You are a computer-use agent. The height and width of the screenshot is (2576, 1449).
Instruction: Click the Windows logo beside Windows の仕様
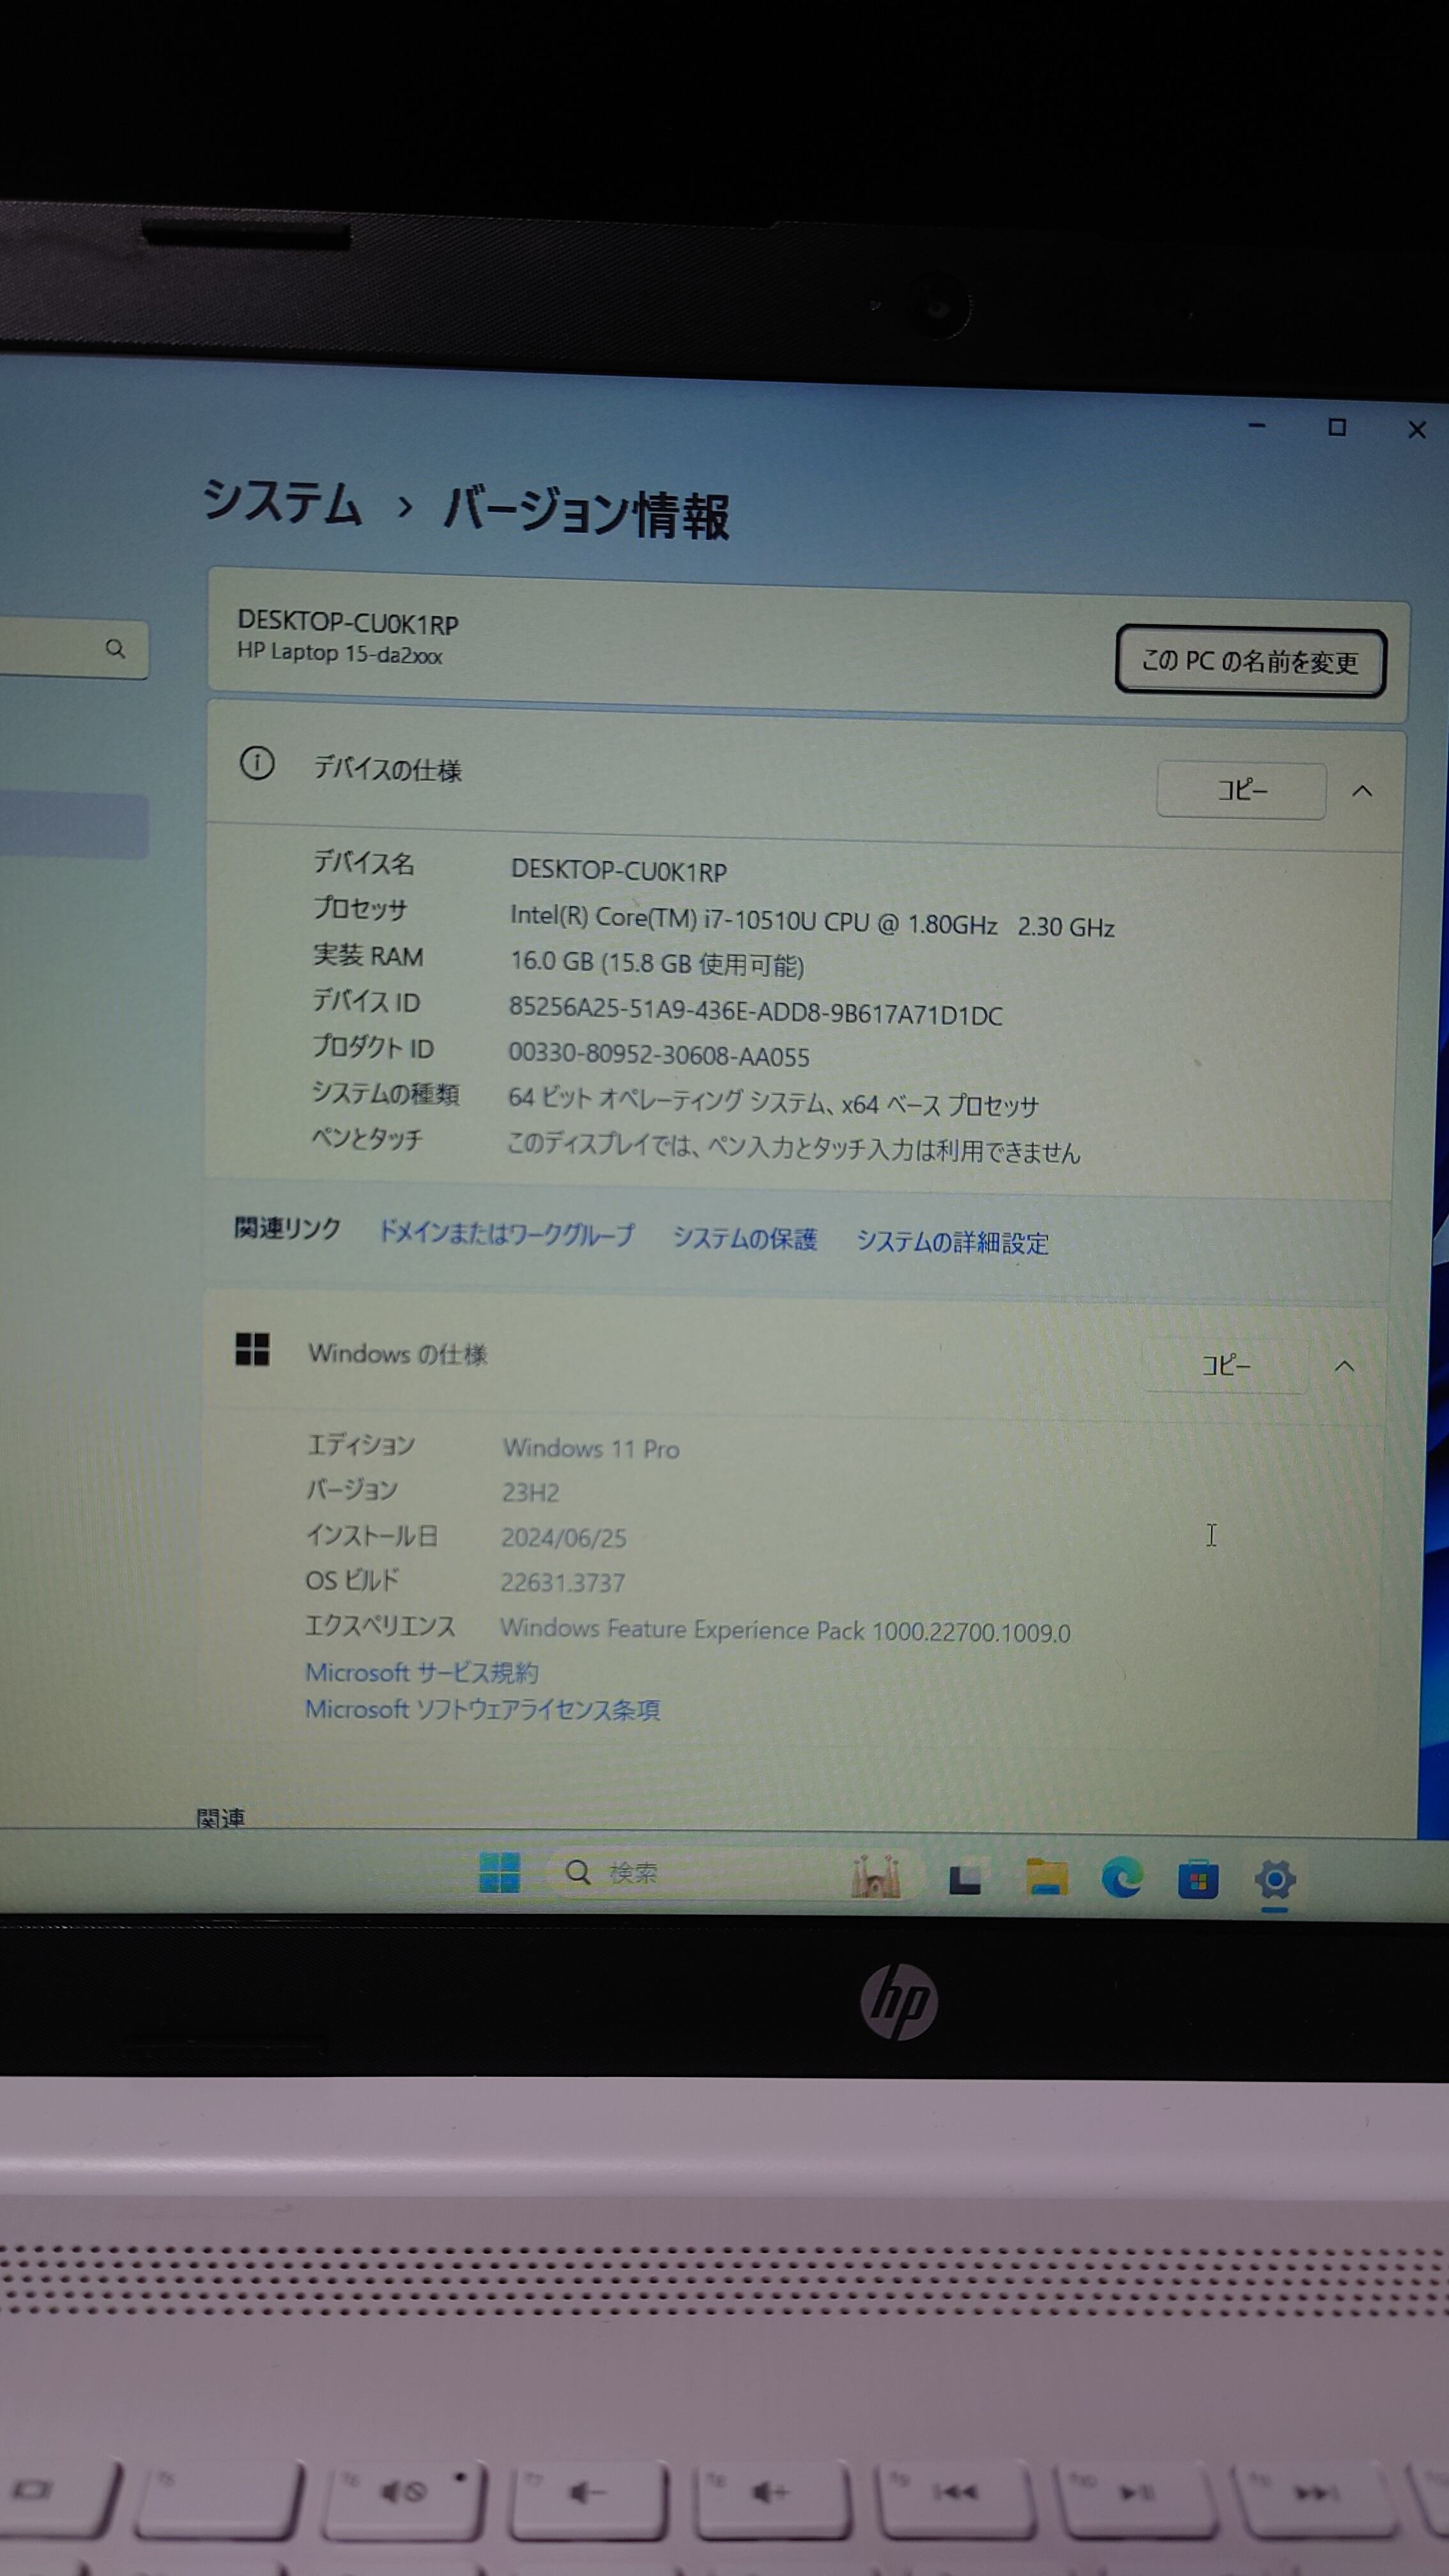252,1349
